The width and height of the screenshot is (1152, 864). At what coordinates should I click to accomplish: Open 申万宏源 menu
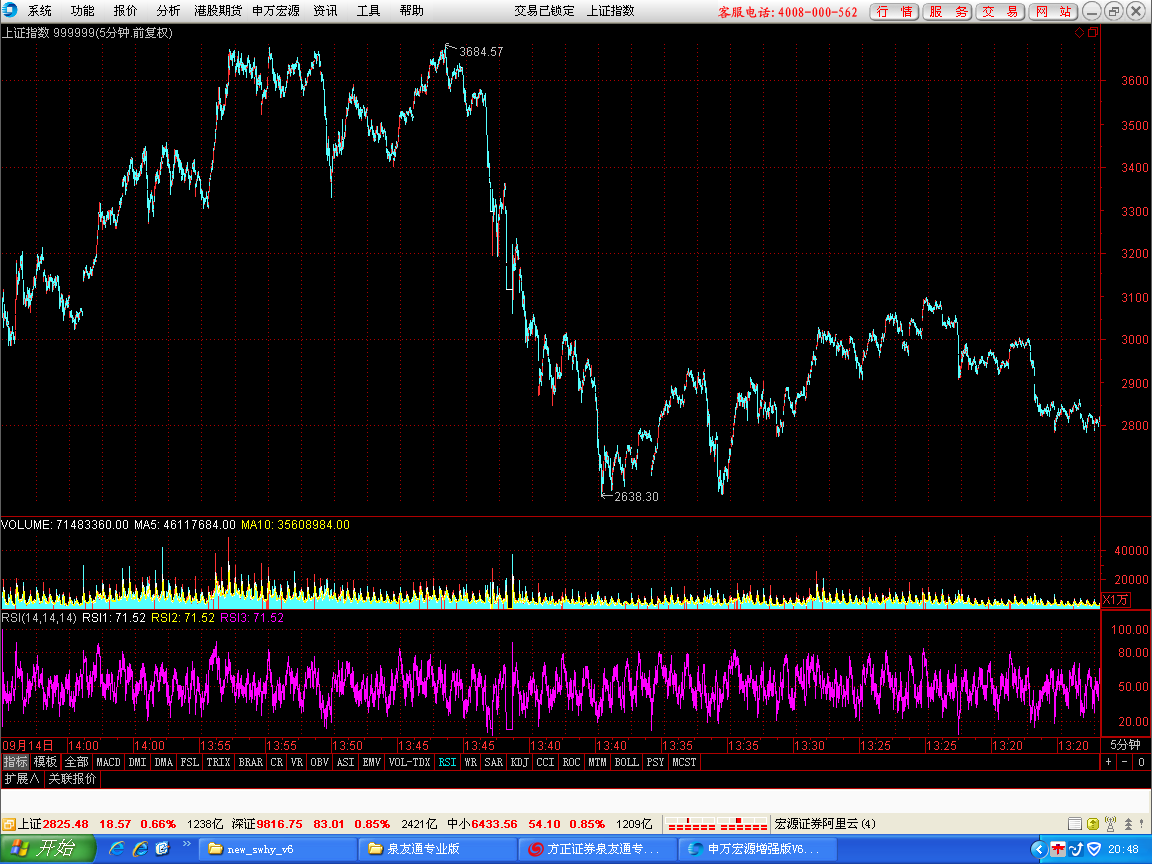click(x=276, y=11)
